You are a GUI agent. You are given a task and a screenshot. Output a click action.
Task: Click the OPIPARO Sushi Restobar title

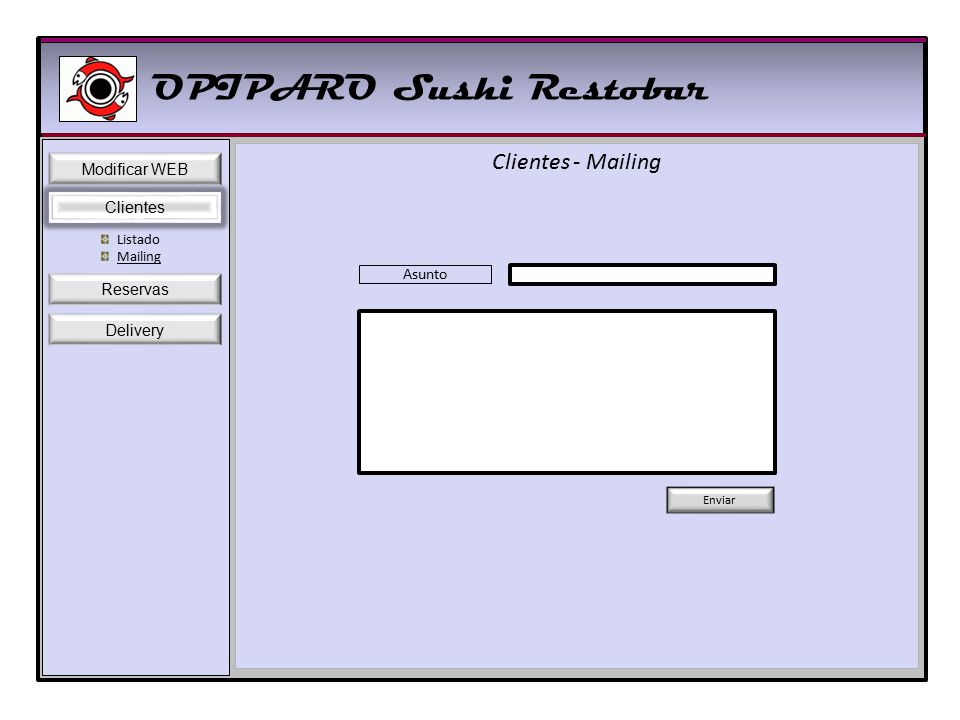430,89
